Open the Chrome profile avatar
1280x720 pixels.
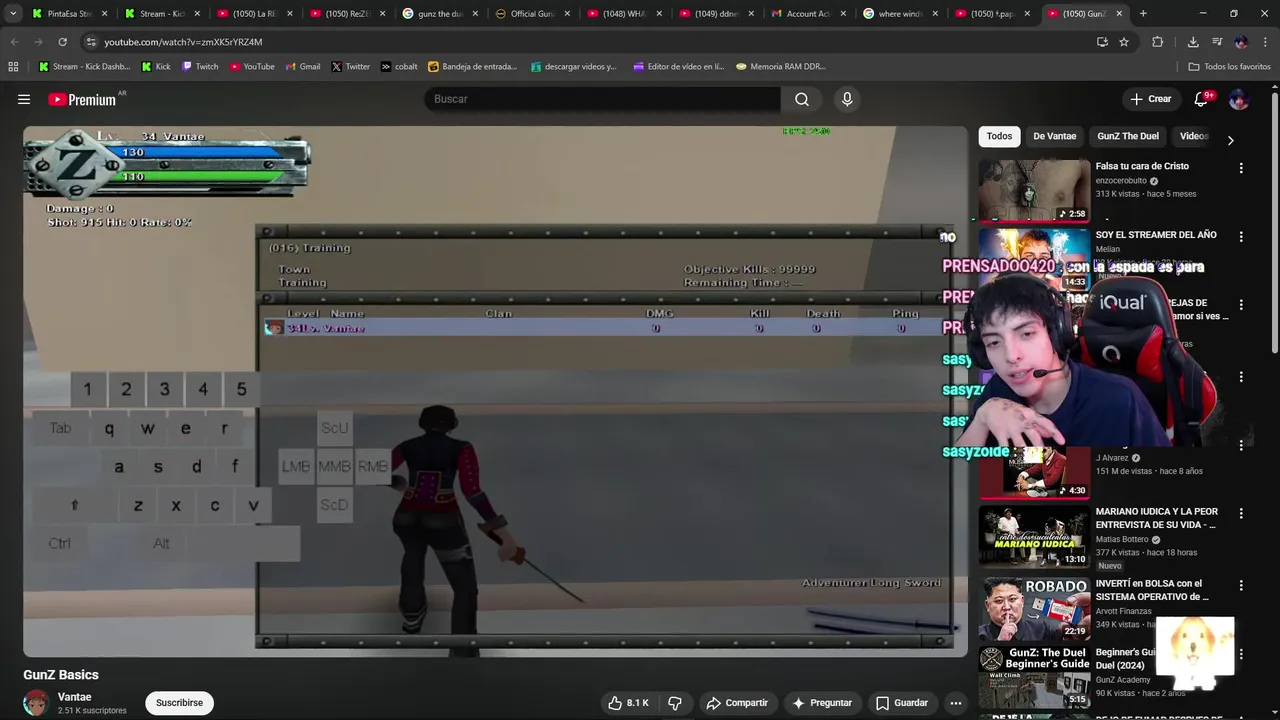tap(1241, 42)
